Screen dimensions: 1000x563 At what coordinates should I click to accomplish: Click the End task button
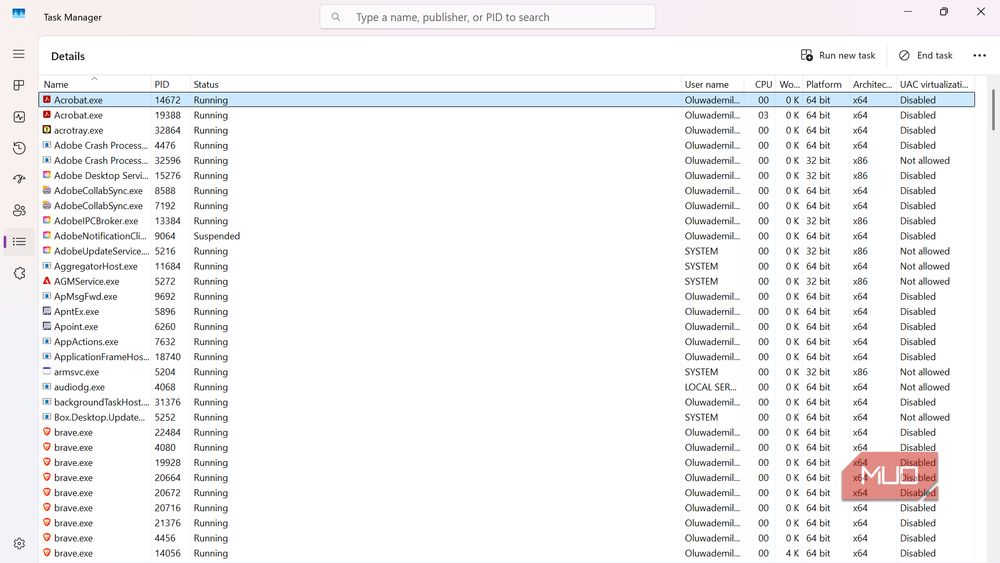pos(925,55)
